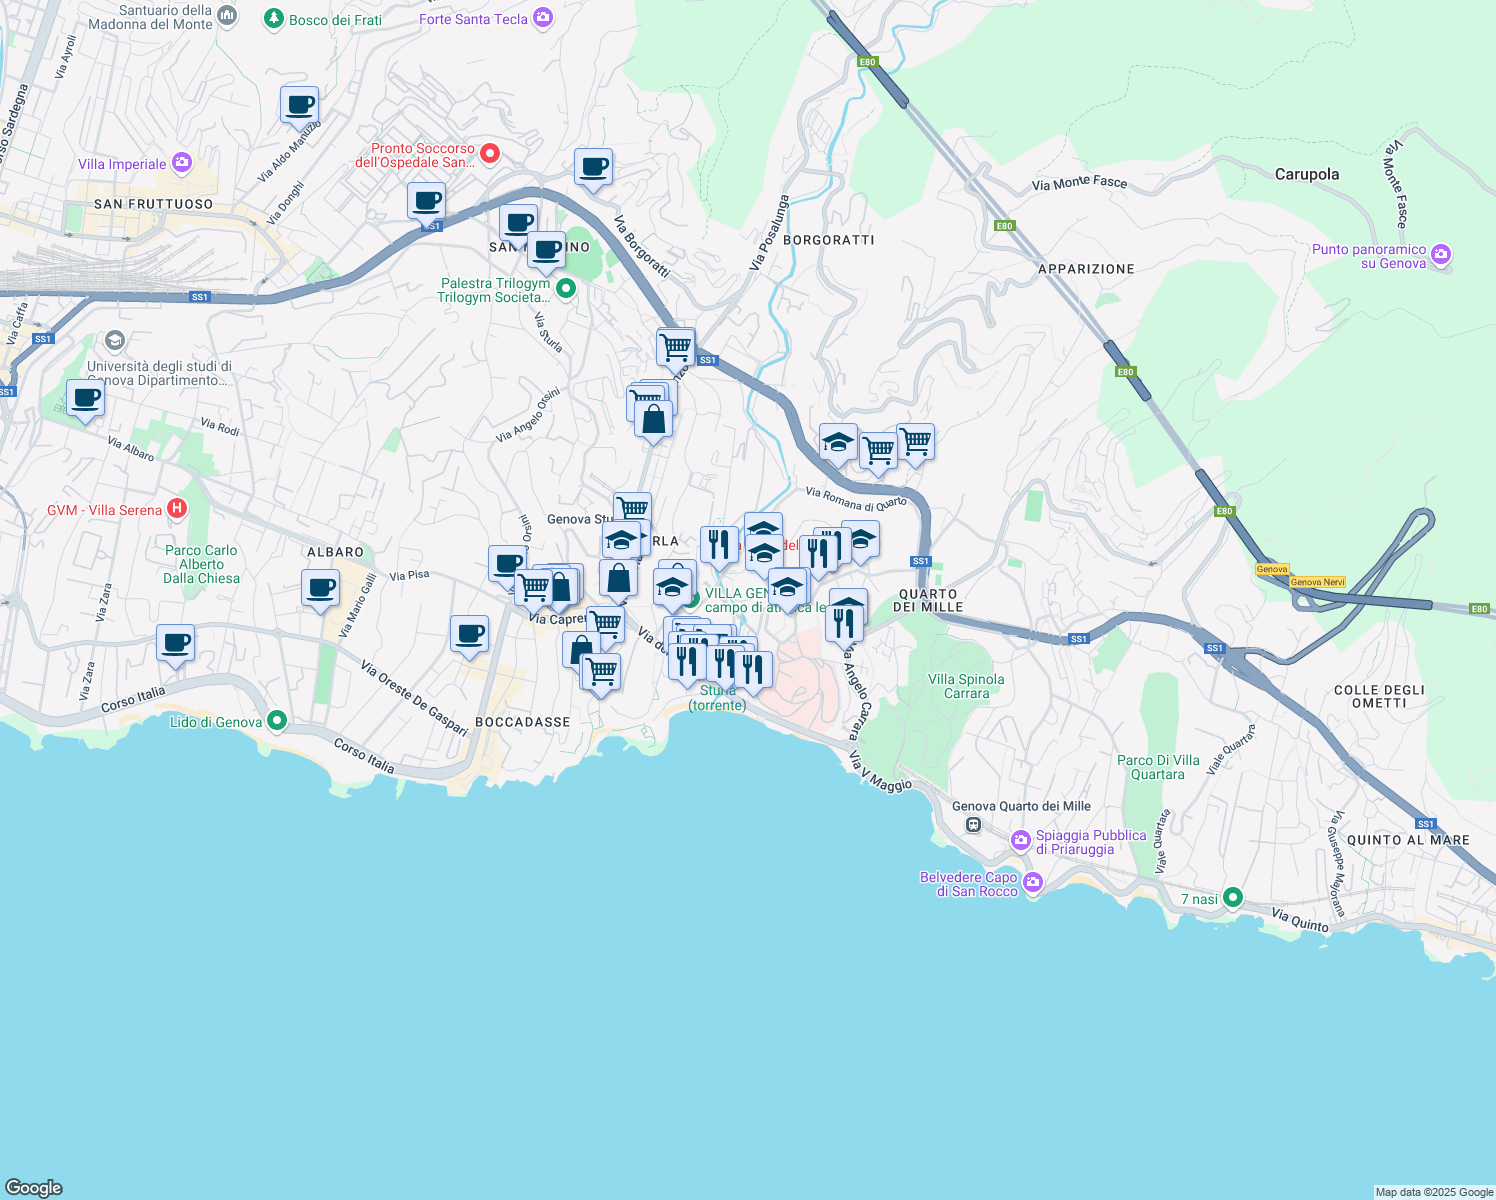Select the Villa Imperiale attraction pin
The image size is (1496, 1200).
(181, 162)
